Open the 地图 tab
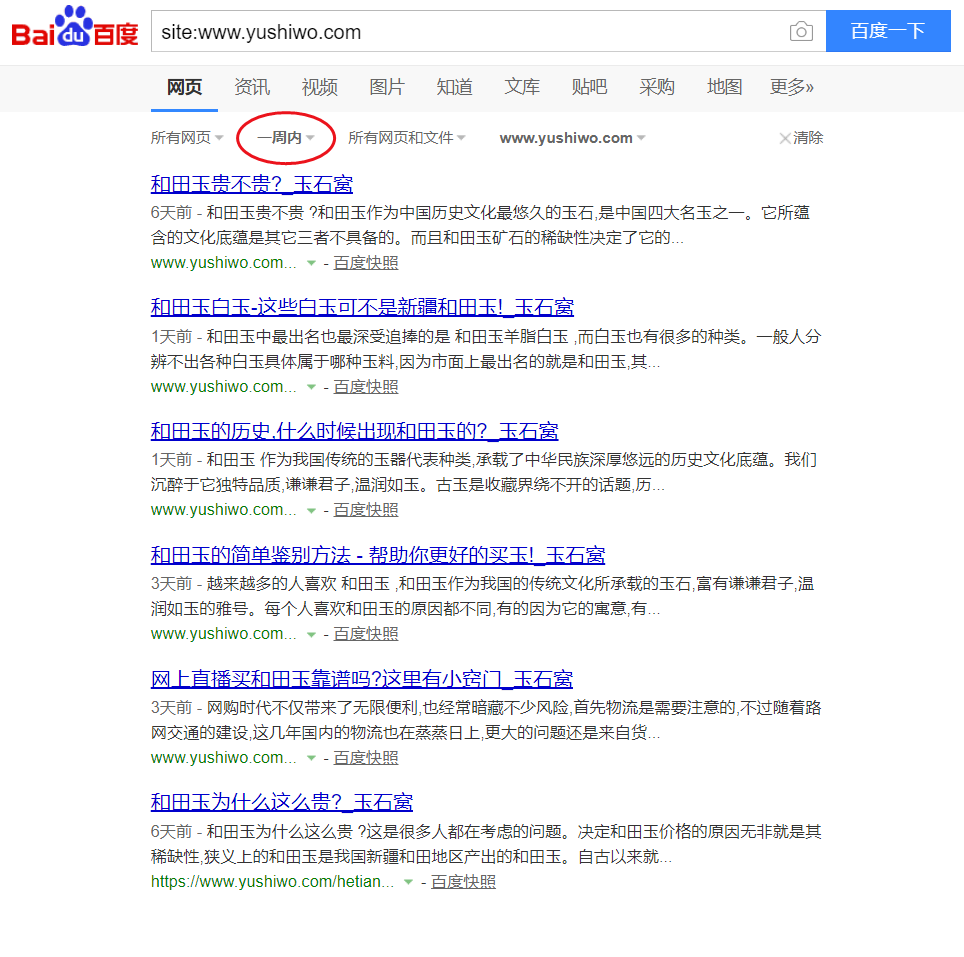Viewport: 964px width, 957px height. coord(724,87)
